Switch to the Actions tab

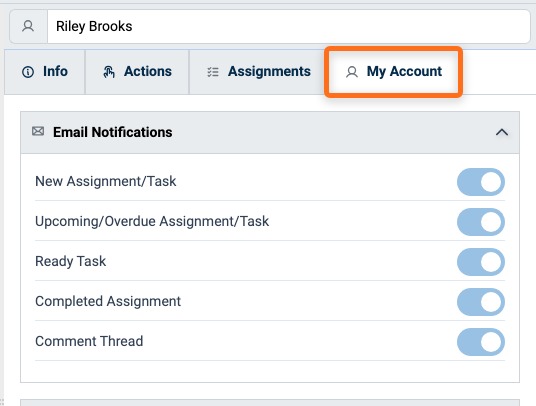[x=137, y=72]
